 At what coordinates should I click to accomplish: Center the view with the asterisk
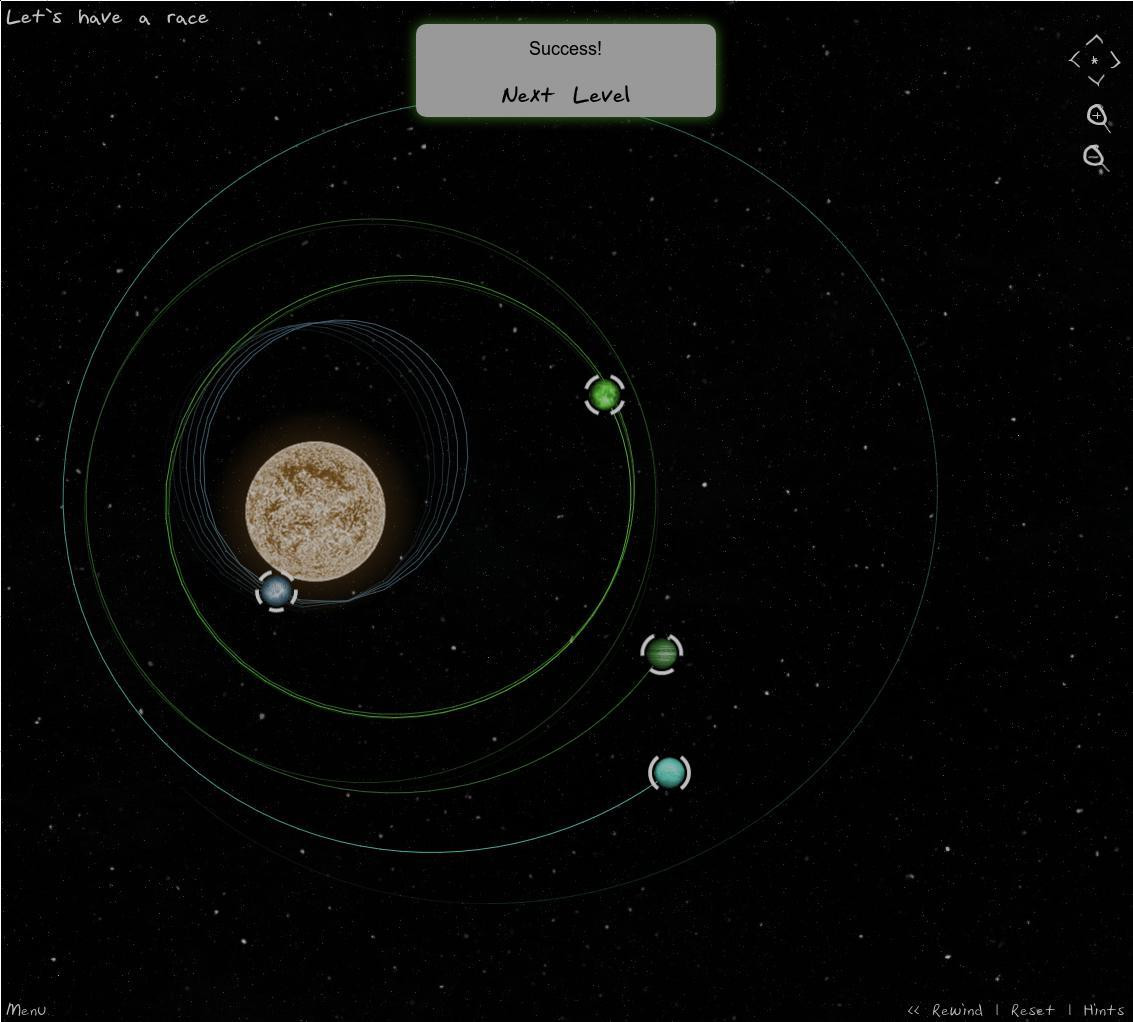(x=1095, y=61)
